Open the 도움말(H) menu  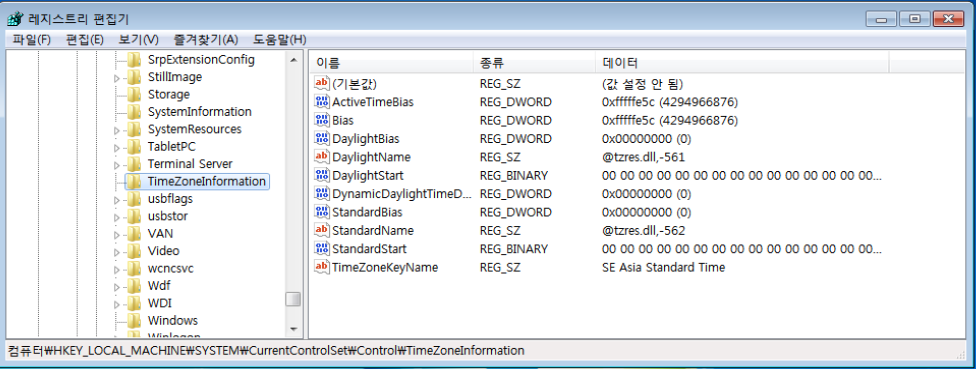pyautogui.click(x=279, y=39)
